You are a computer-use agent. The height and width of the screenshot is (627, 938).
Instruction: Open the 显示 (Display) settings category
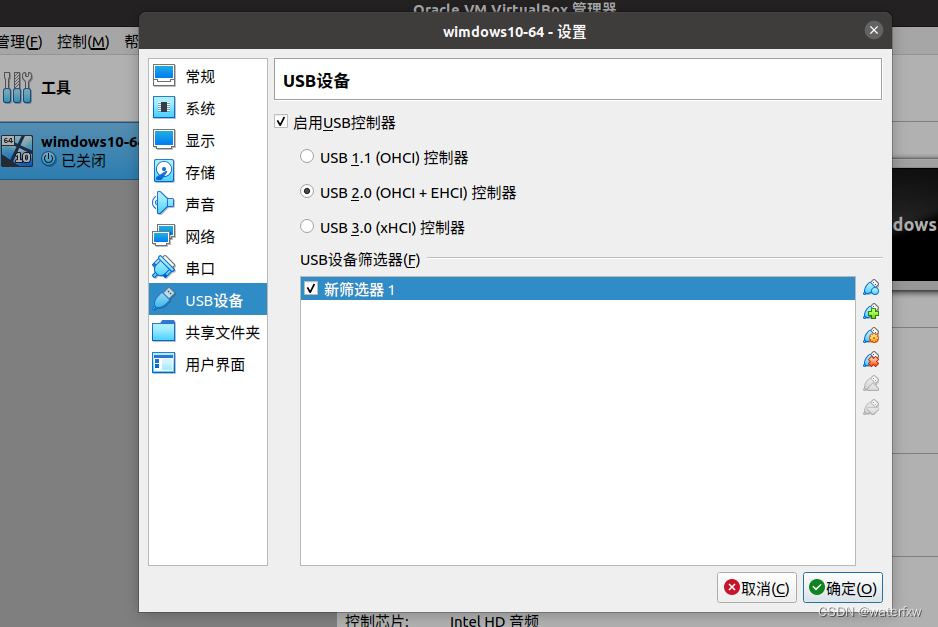pyautogui.click(x=207, y=141)
